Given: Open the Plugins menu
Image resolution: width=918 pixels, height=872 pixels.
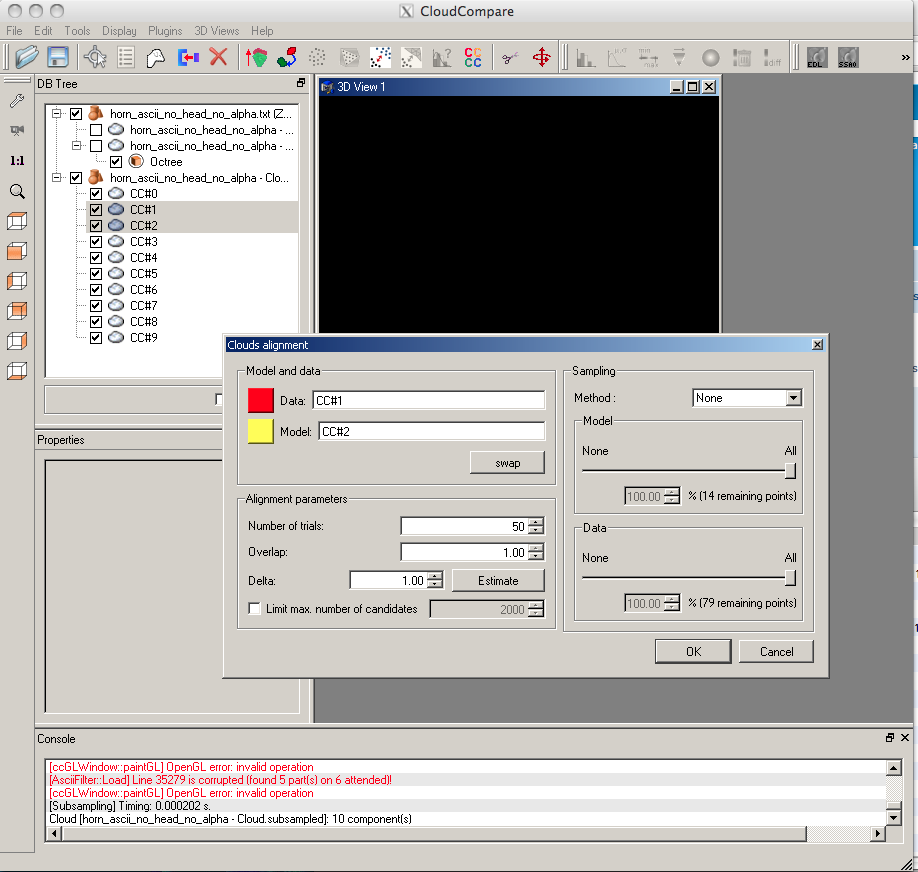Looking at the screenshot, I should point(164,30).
